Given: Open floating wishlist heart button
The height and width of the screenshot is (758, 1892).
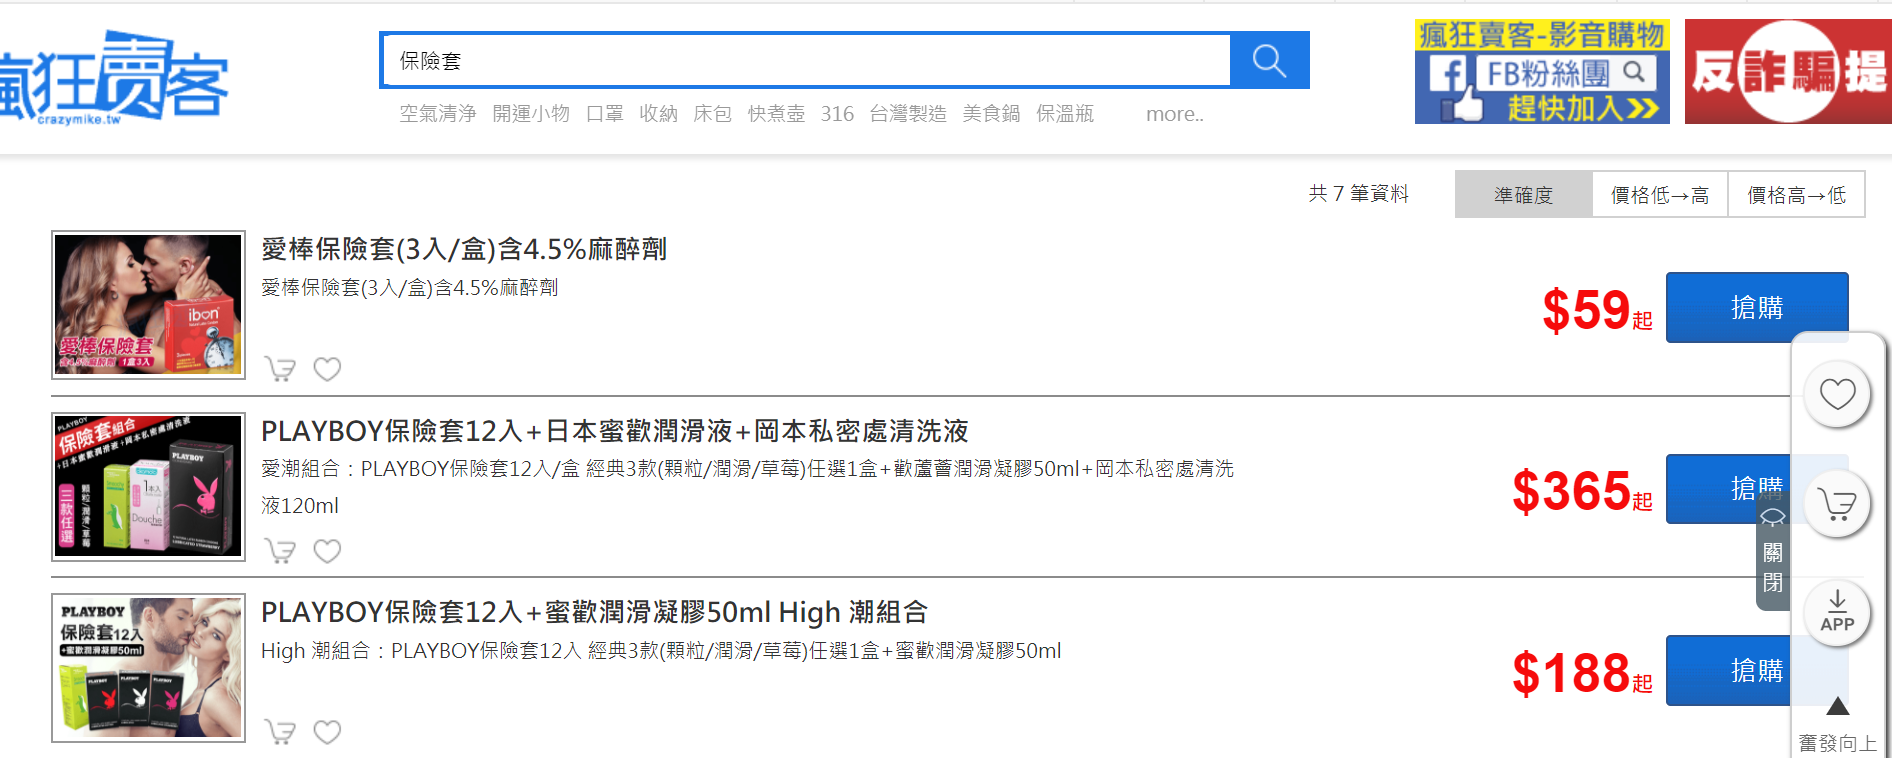Looking at the screenshot, I should coord(1836,394).
